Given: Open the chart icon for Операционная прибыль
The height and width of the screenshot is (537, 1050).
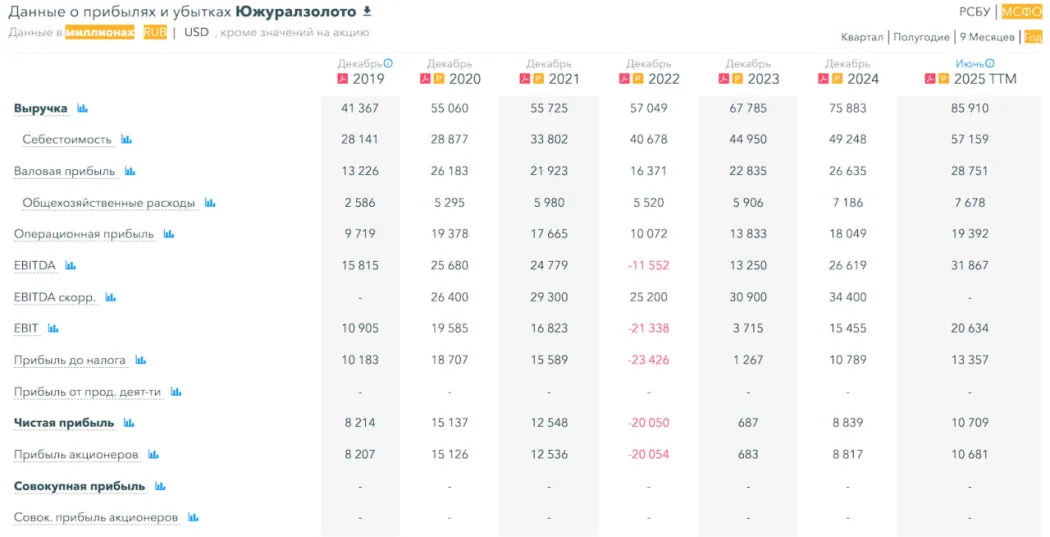Looking at the screenshot, I should 169,234.
